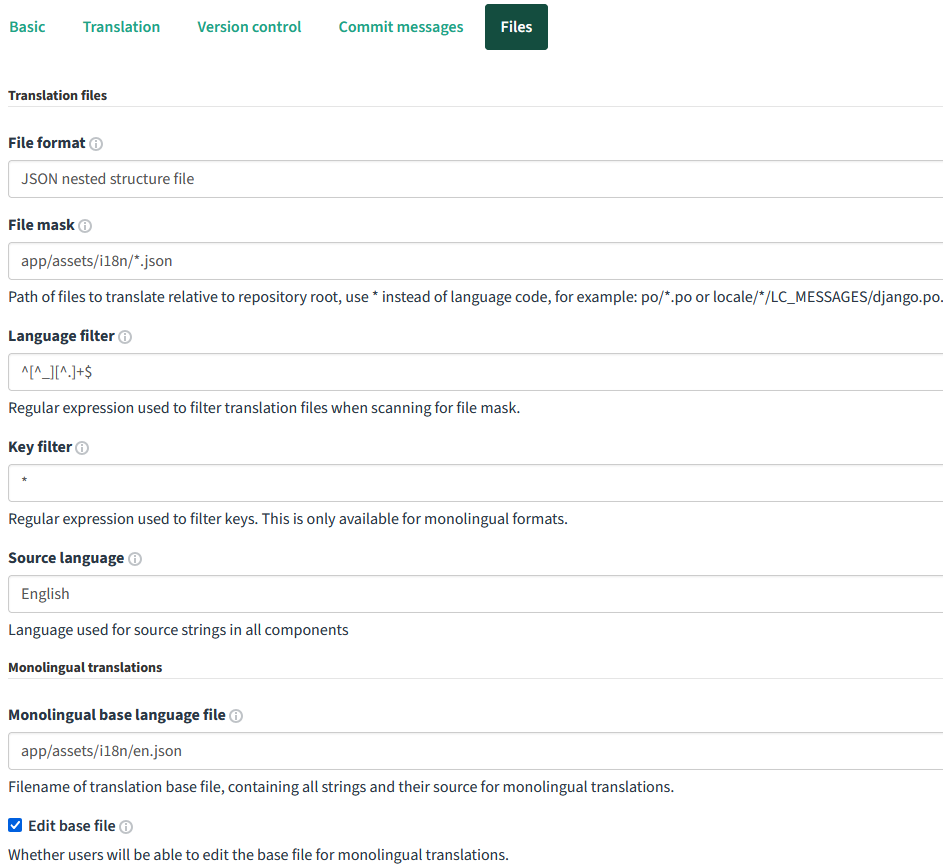Select the active Files tab
The width and height of the screenshot is (943, 866).
pyautogui.click(x=516, y=27)
